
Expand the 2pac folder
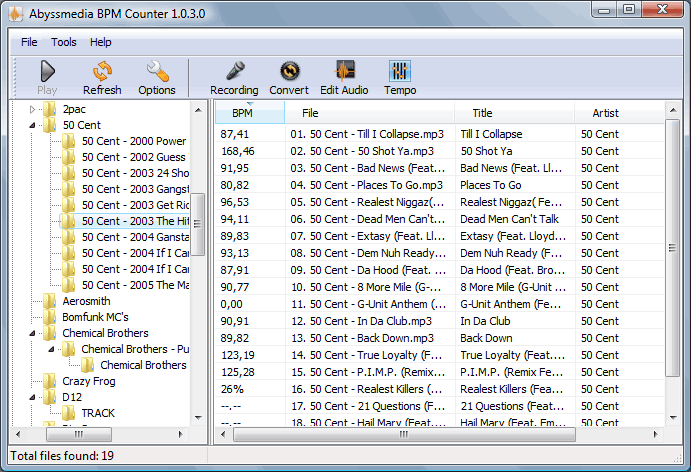[32, 109]
